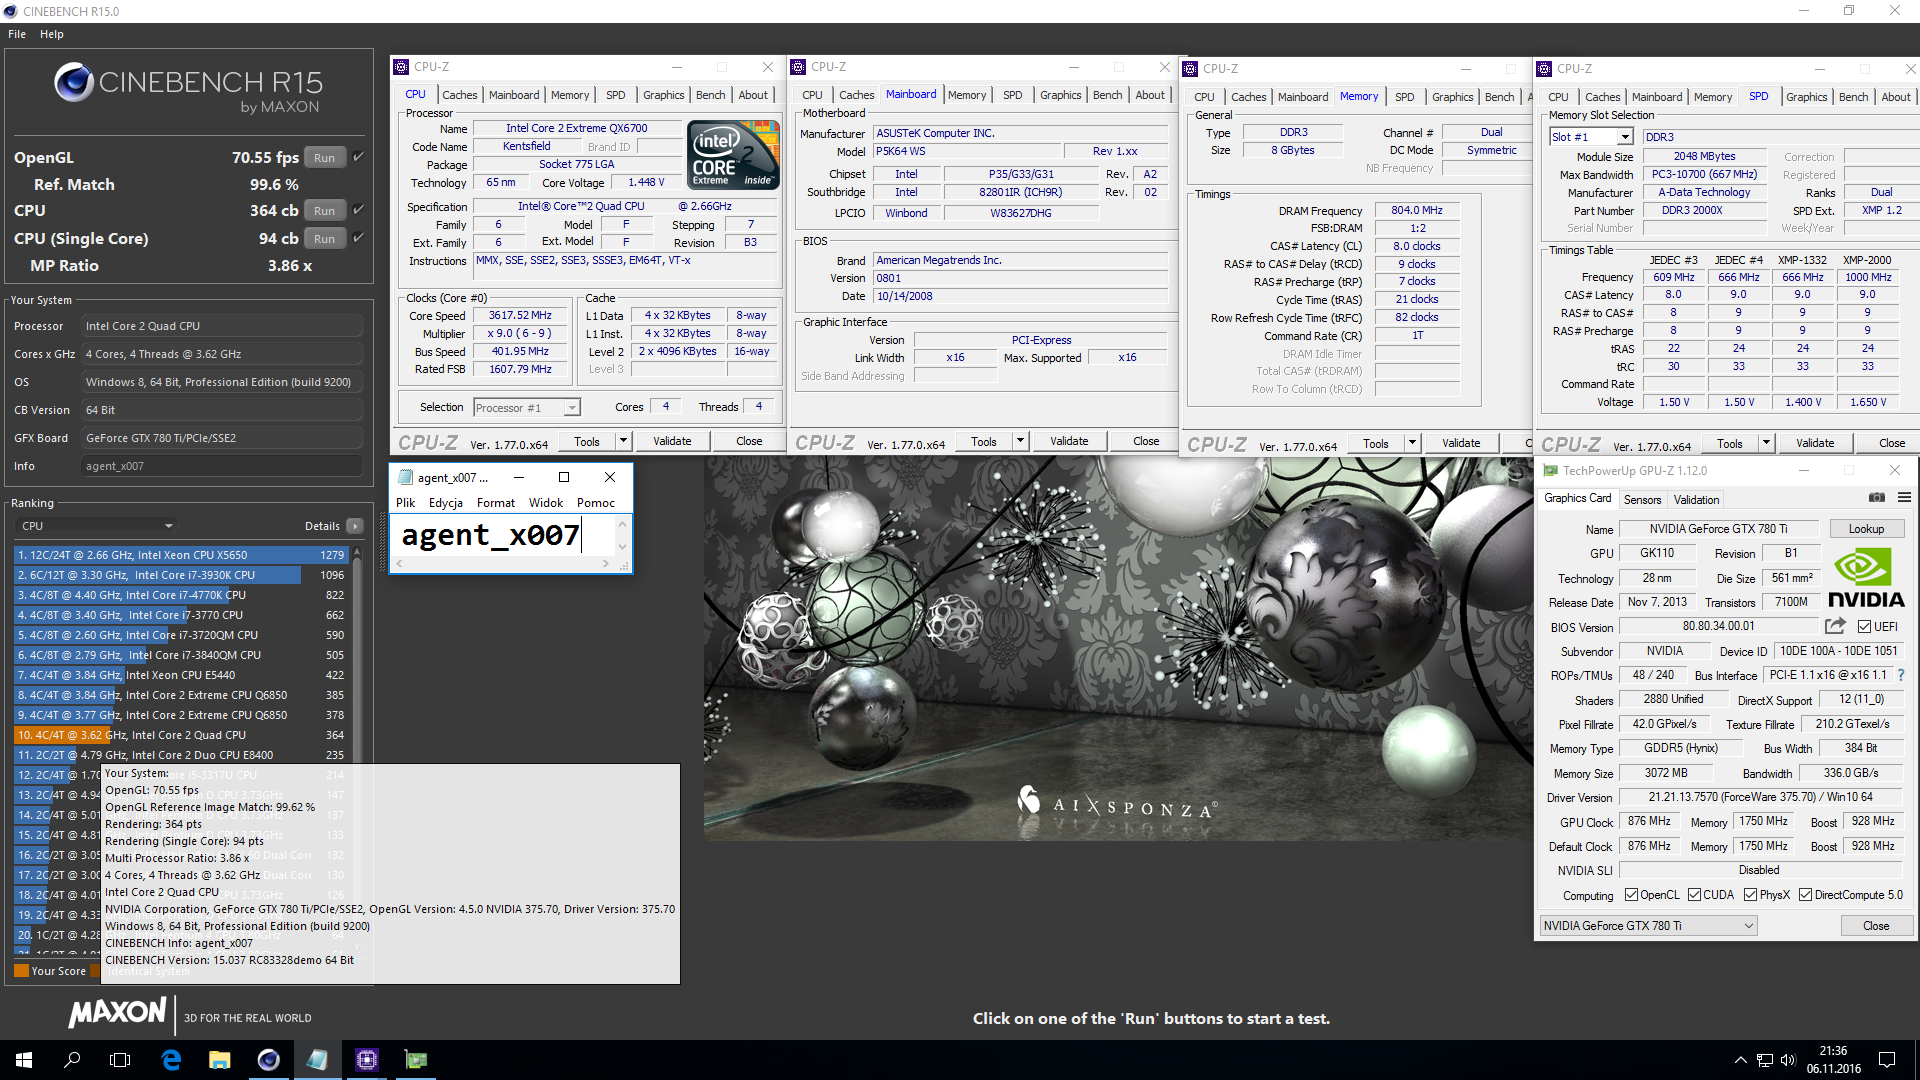The height and width of the screenshot is (1080, 1920).
Task: Toggle the OpenGL test checkmark
Action: coord(358,157)
